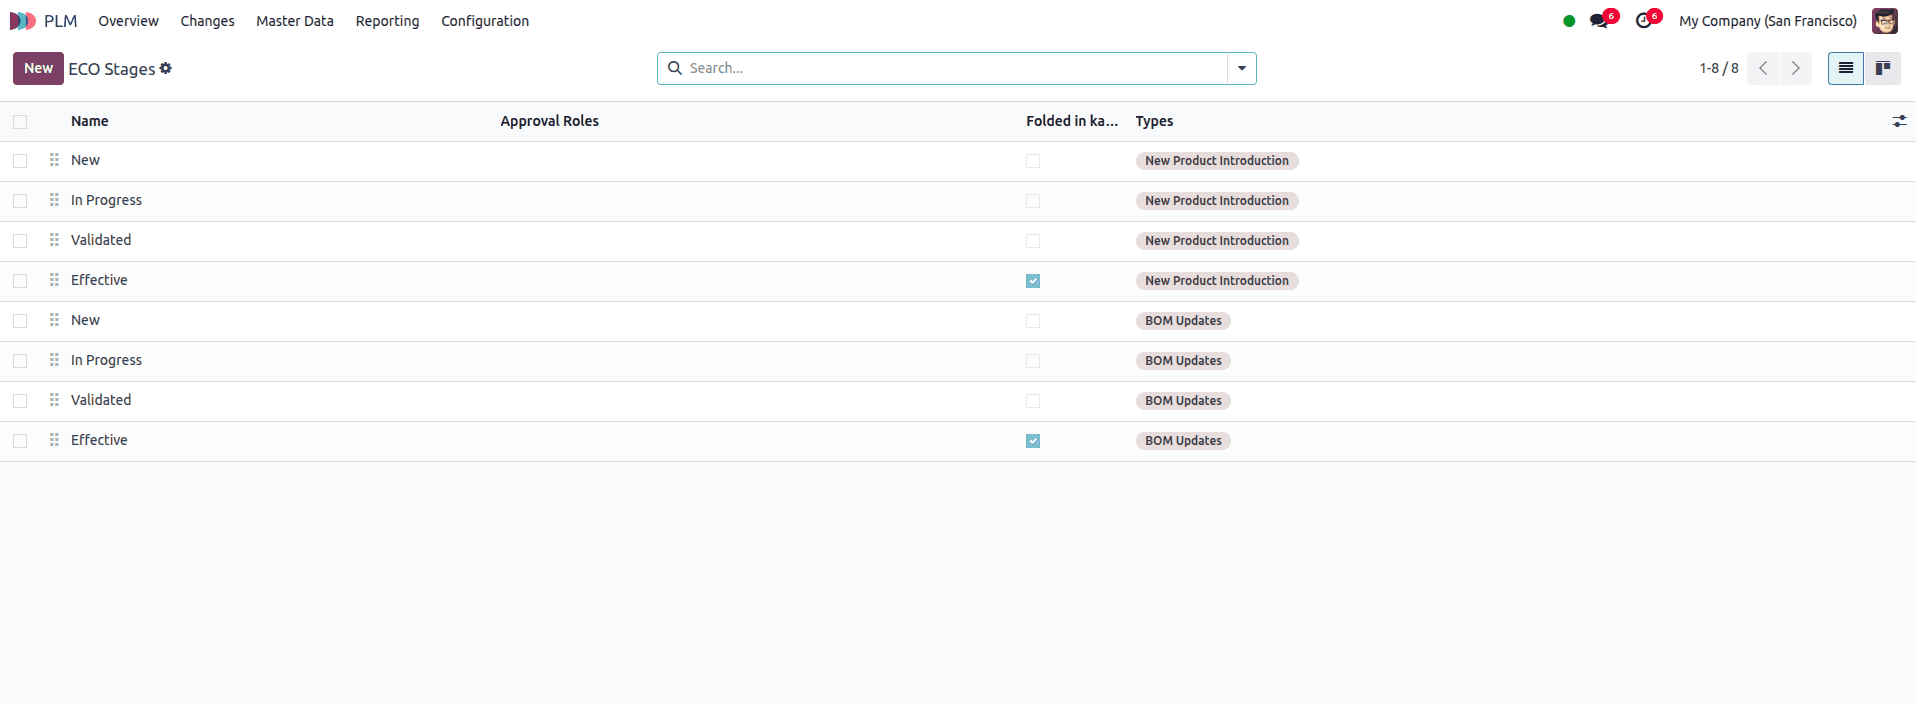
Task: Open the Overview menu
Action: point(128,21)
